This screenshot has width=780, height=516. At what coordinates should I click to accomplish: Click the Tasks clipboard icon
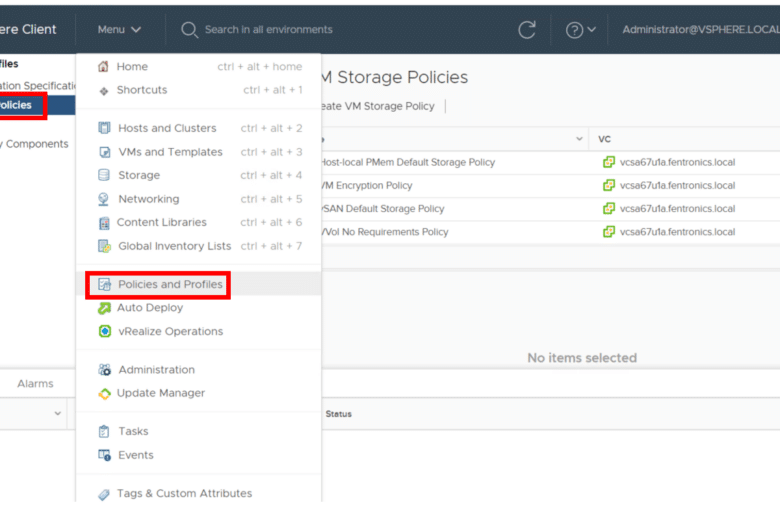tap(104, 431)
